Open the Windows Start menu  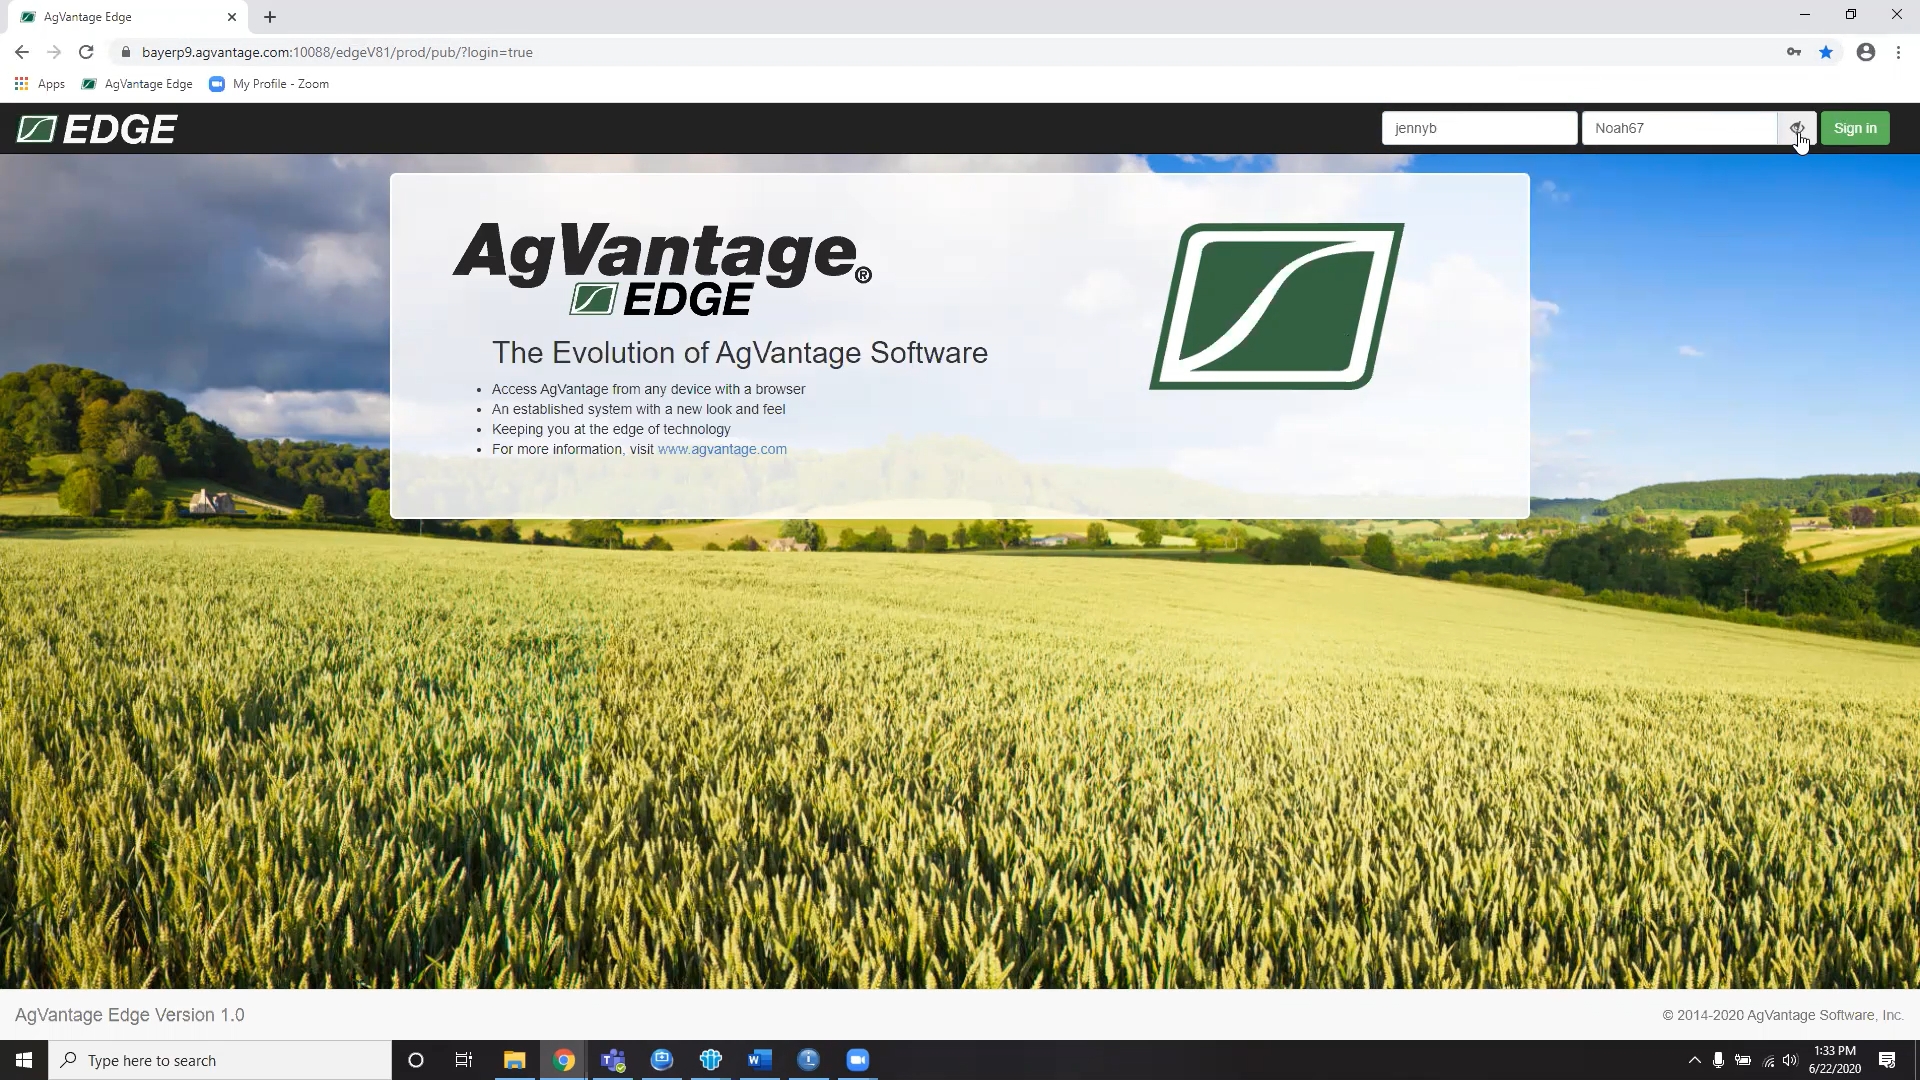coord(24,1060)
